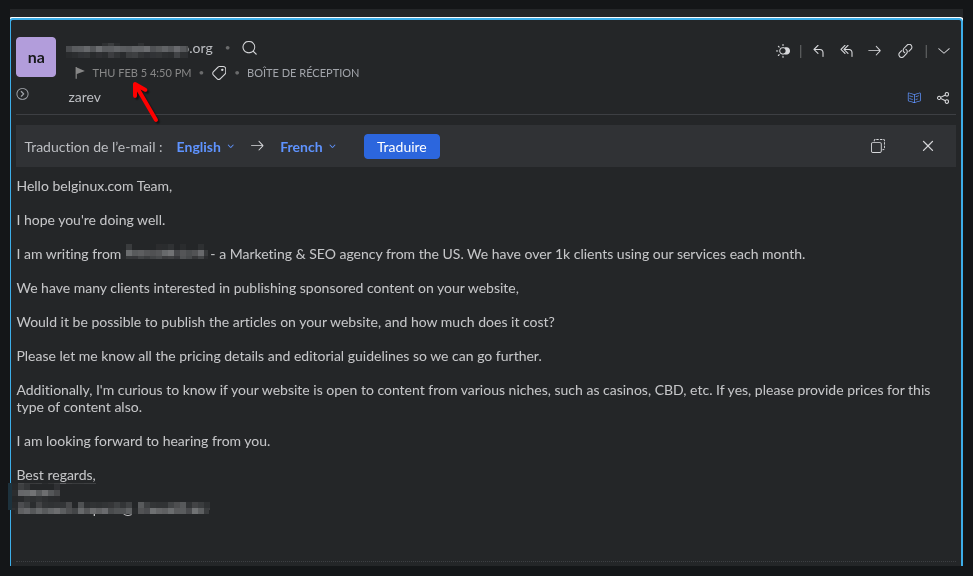Expand recipient details with circled arrow
Image resolution: width=973 pixels, height=576 pixels.
[23, 94]
